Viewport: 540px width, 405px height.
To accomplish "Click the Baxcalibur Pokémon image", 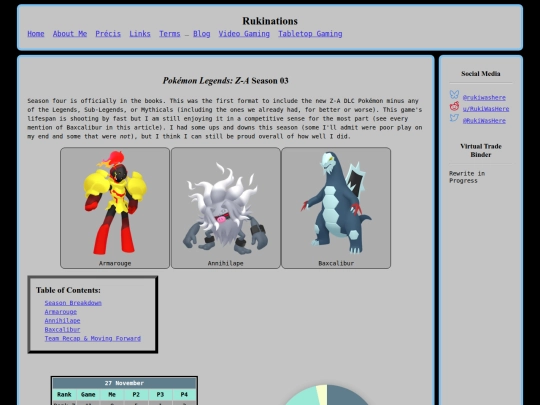I will pos(336,203).
